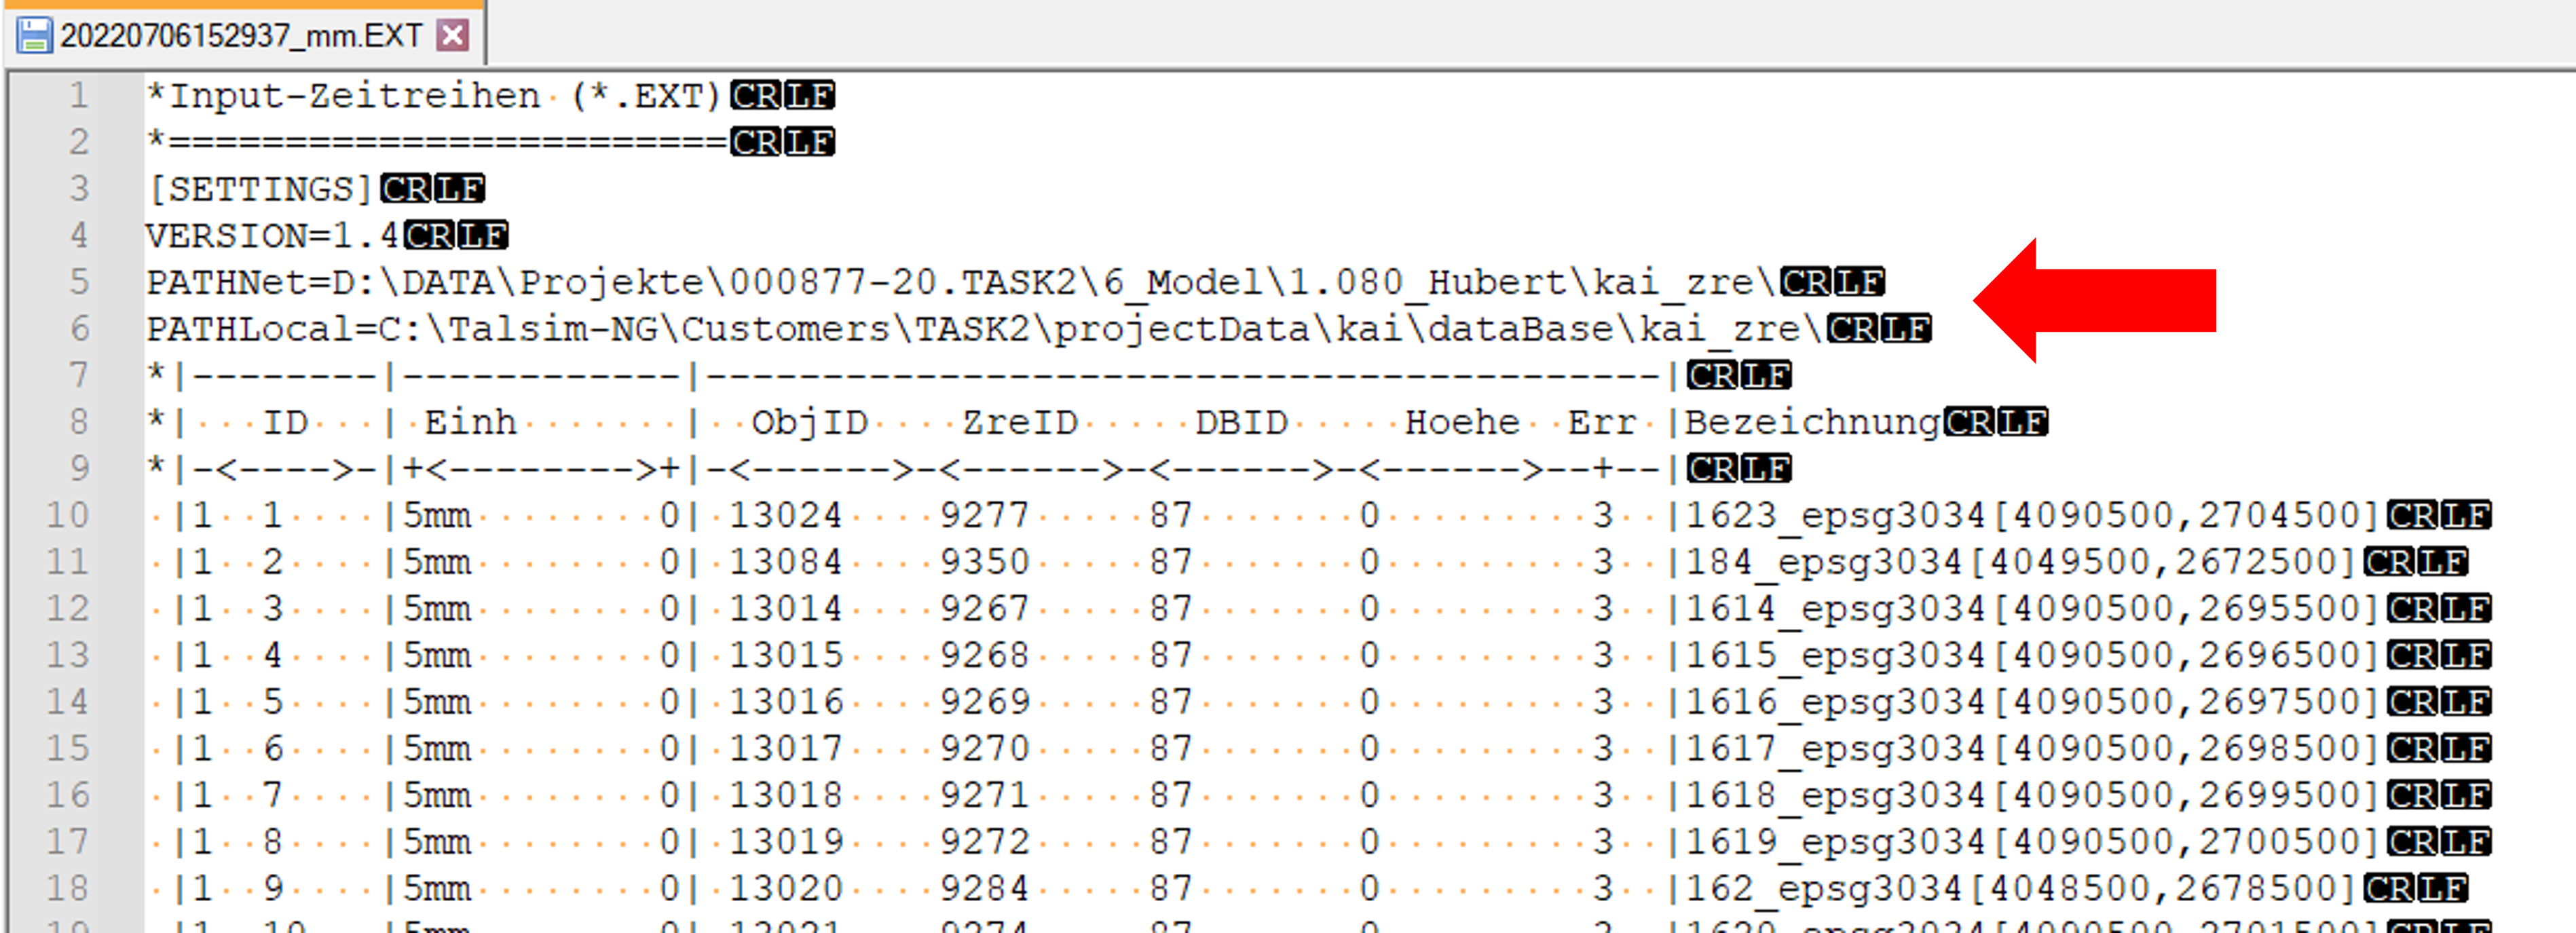
Task: Click the Bezeichnung column header text
Action: [x=1812, y=422]
